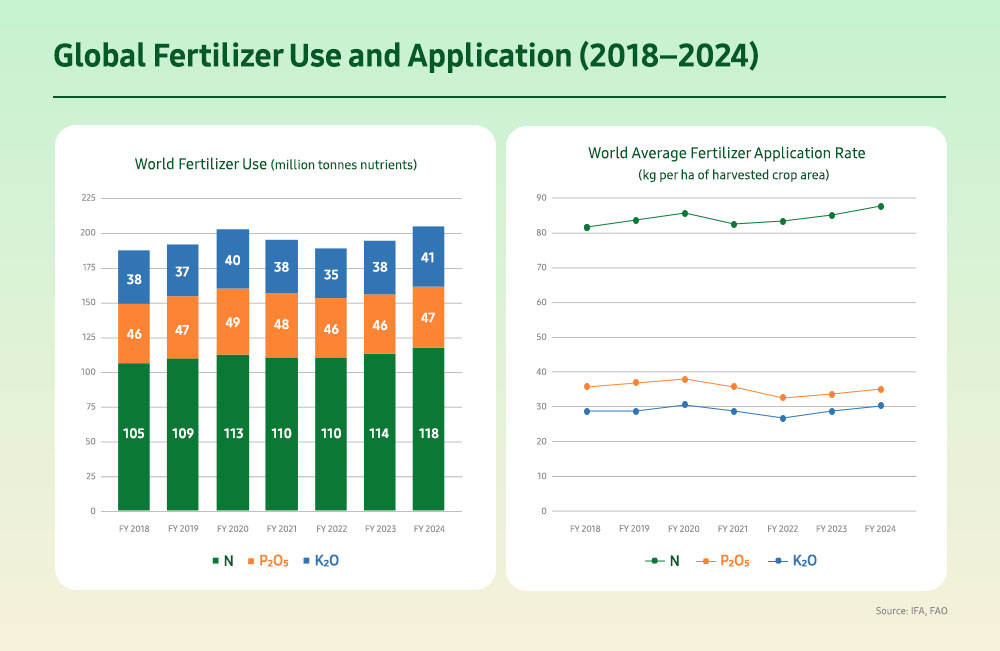Select the P₂O₅ line data point at FY 2020

click(x=684, y=379)
